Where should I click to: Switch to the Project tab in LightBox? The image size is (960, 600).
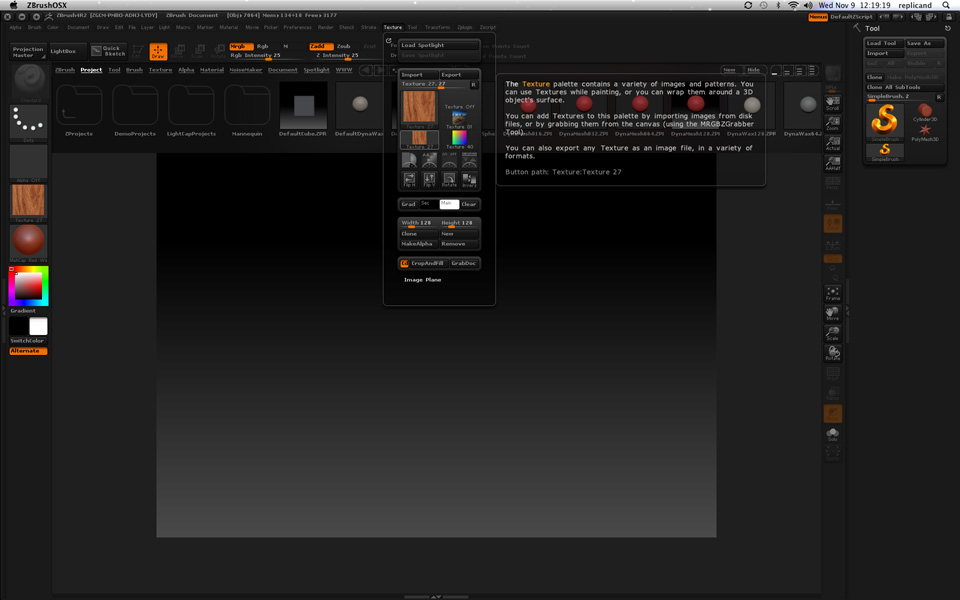pos(91,70)
